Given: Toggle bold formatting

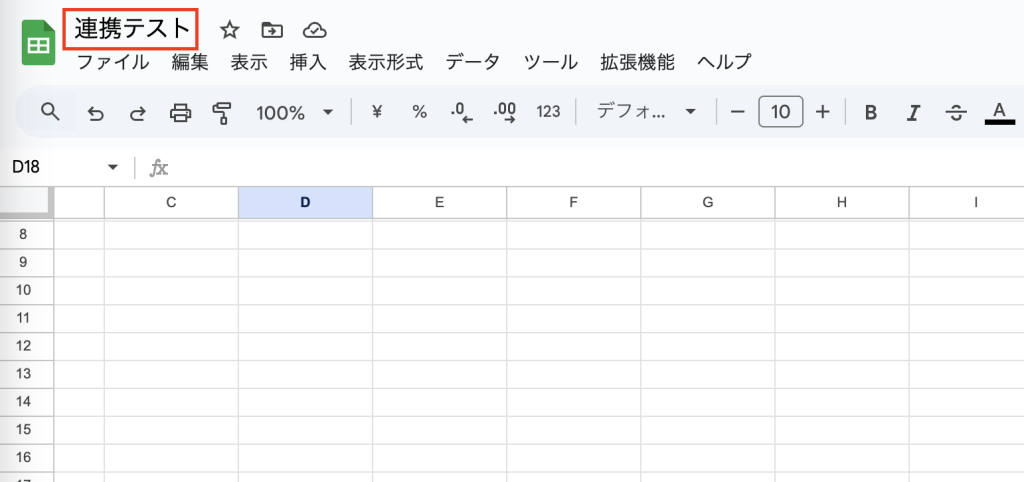Looking at the screenshot, I should [870, 113].
